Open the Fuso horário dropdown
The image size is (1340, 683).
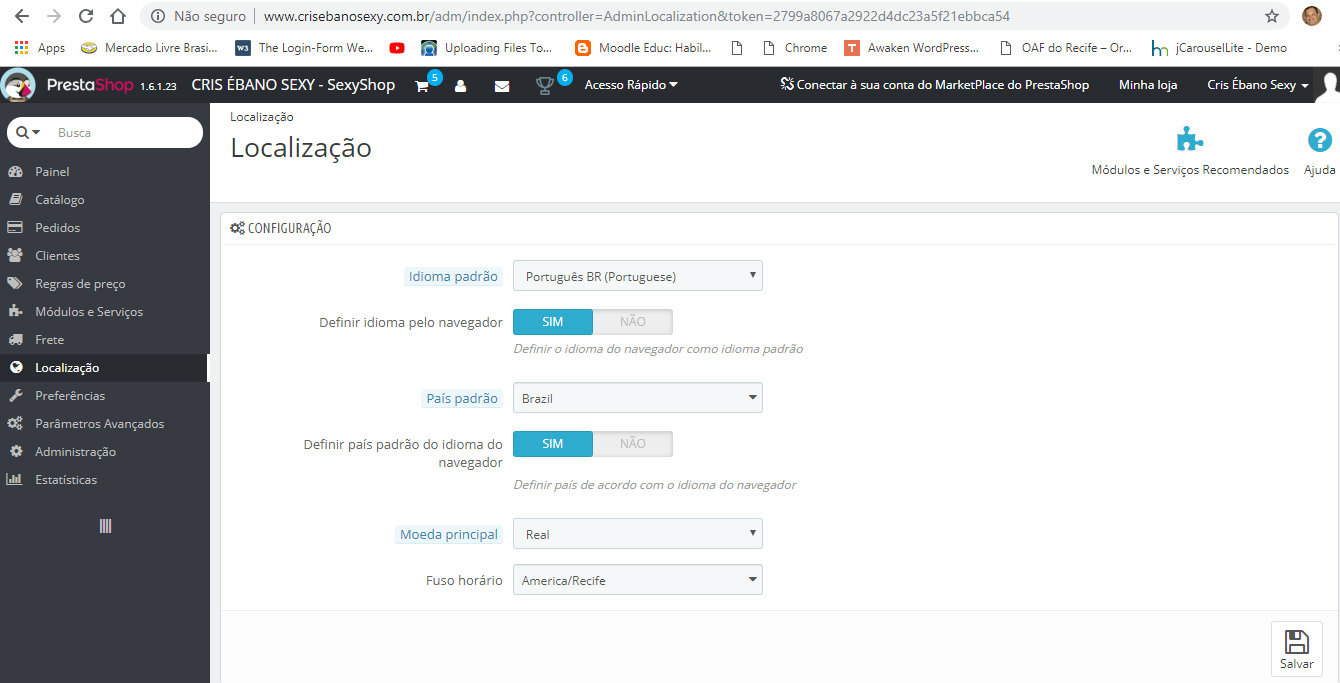click(x=638, y=580)
